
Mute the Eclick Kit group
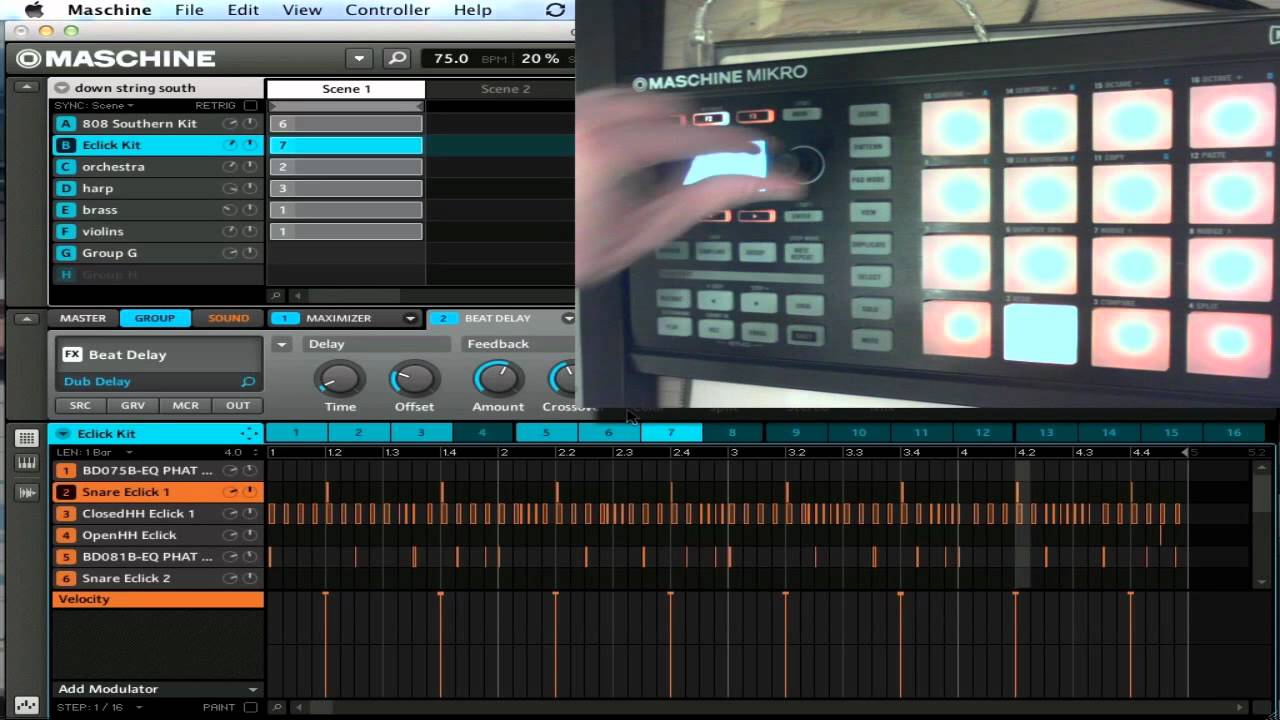pos(250,145)
